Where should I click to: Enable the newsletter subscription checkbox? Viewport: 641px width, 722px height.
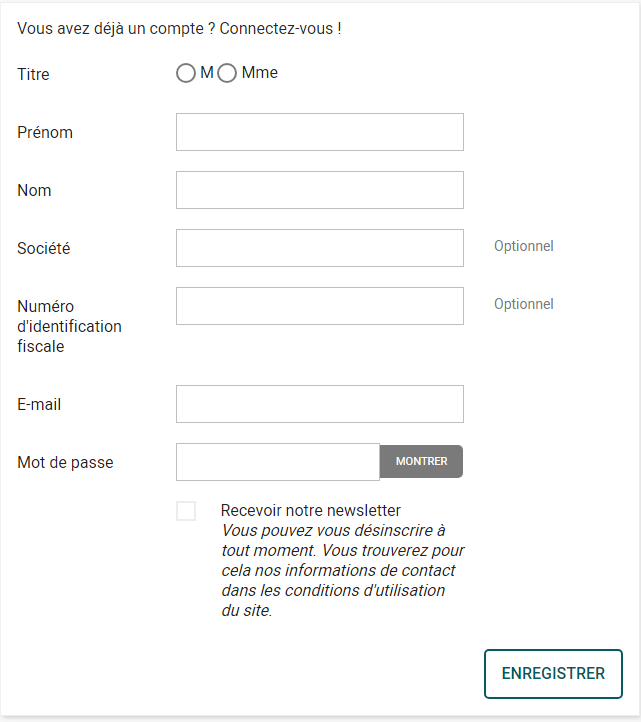point(186,511)
